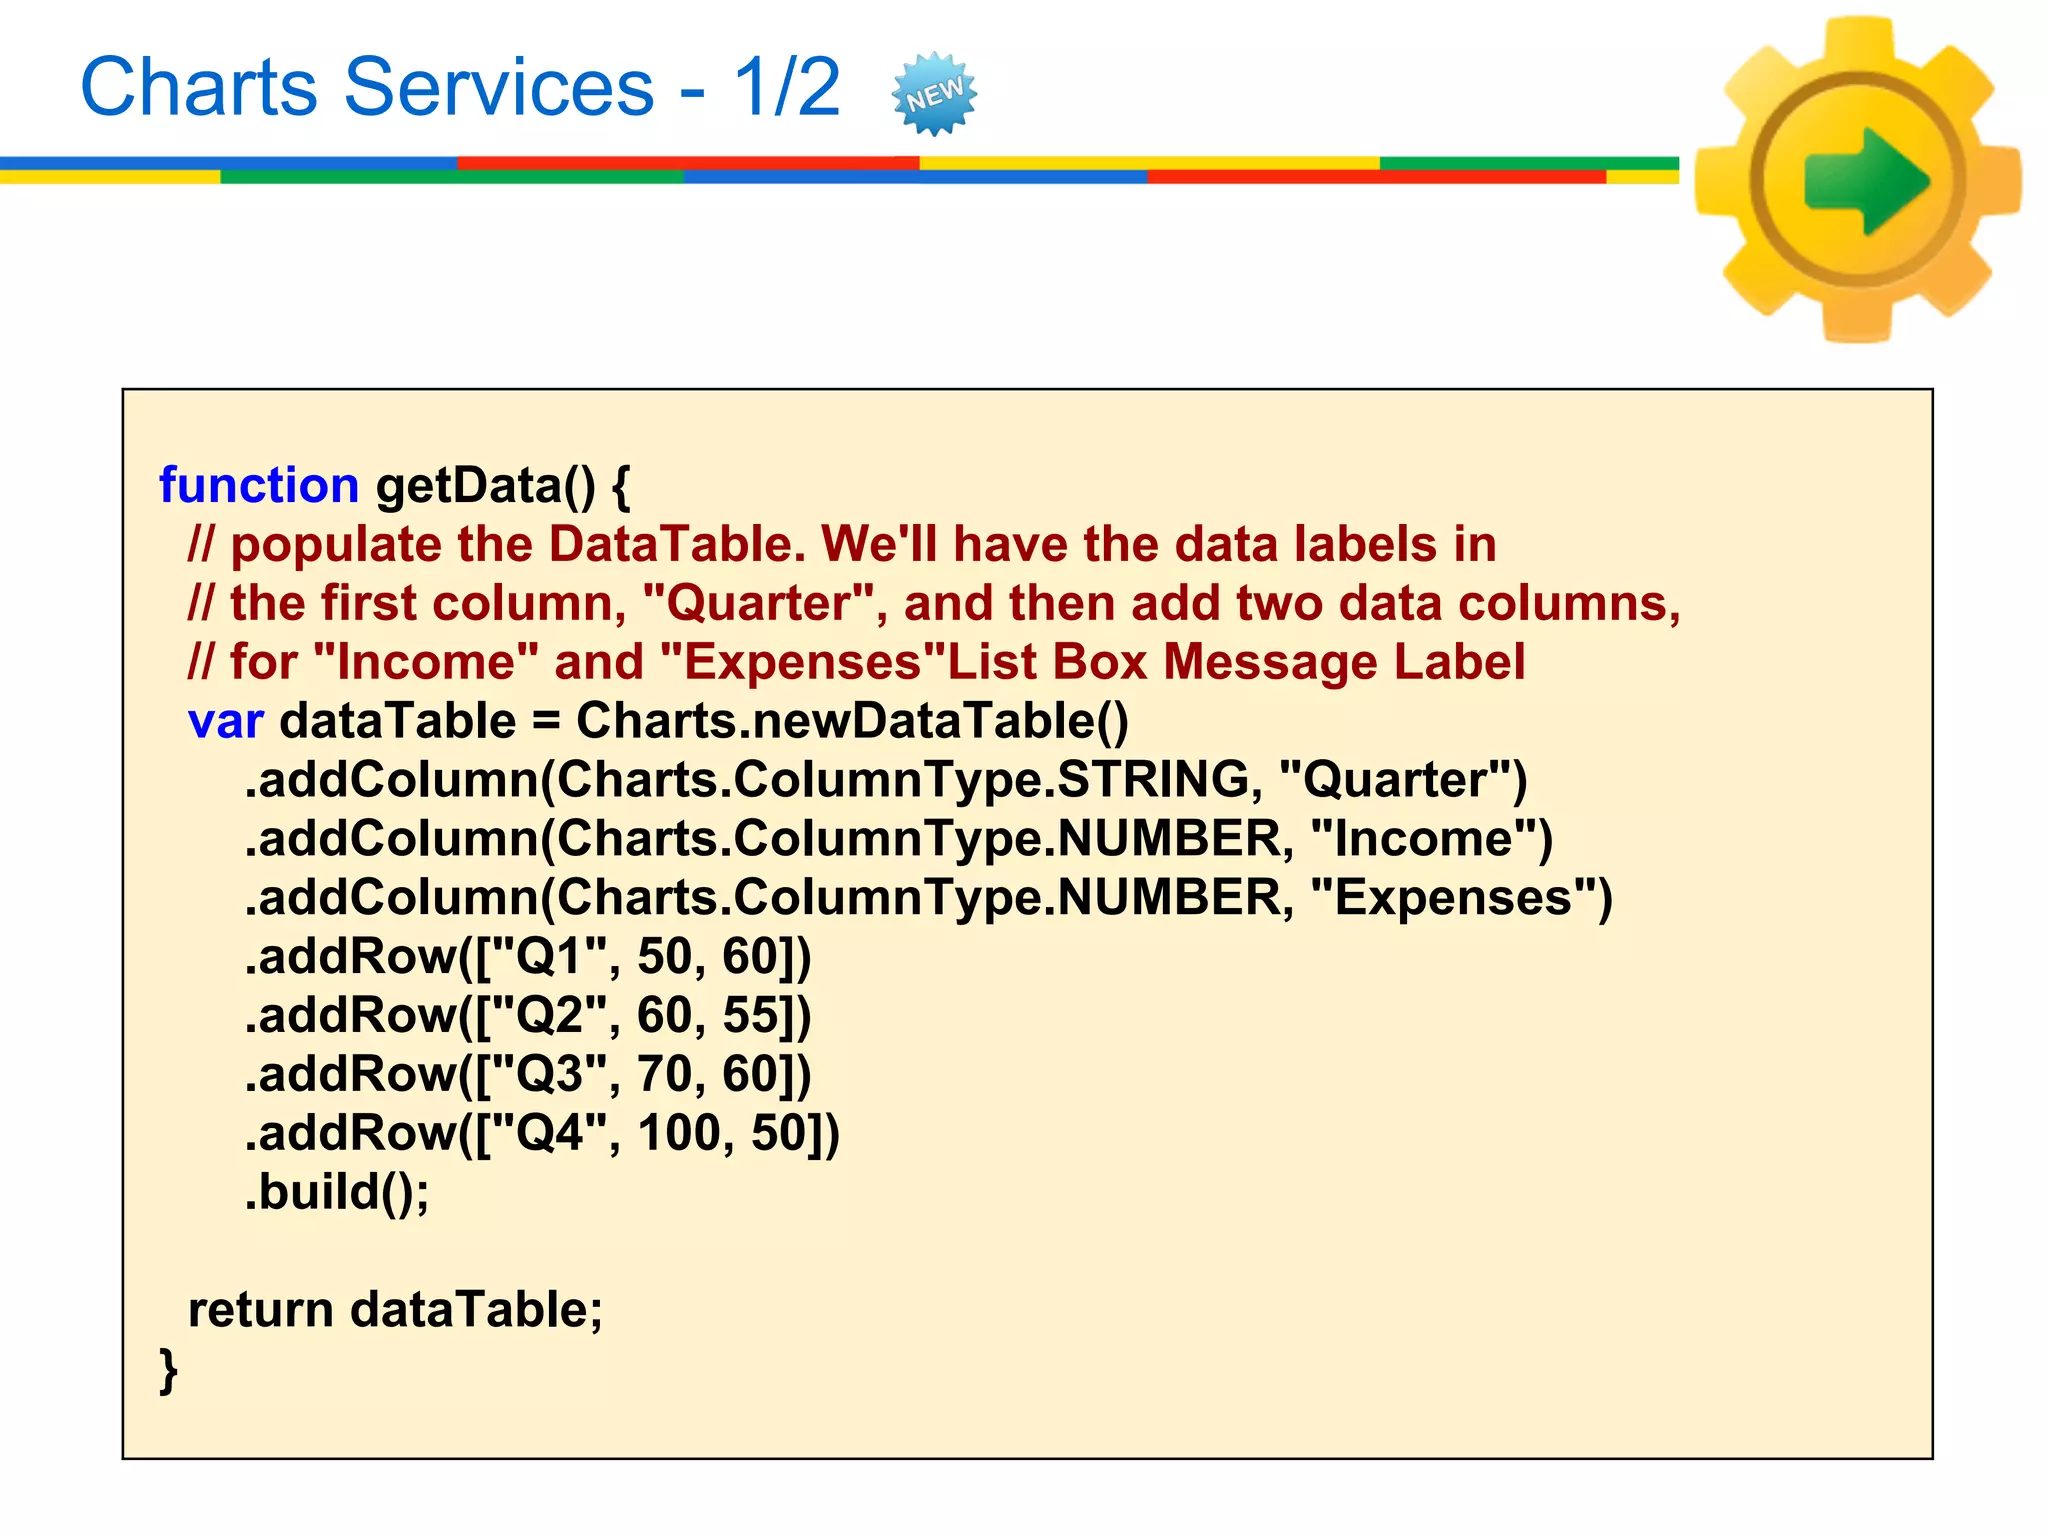Click the addColumn line with NUMBER "Income"
The height and width of the screenshot is (1536, 2048).
click(898, 840)
